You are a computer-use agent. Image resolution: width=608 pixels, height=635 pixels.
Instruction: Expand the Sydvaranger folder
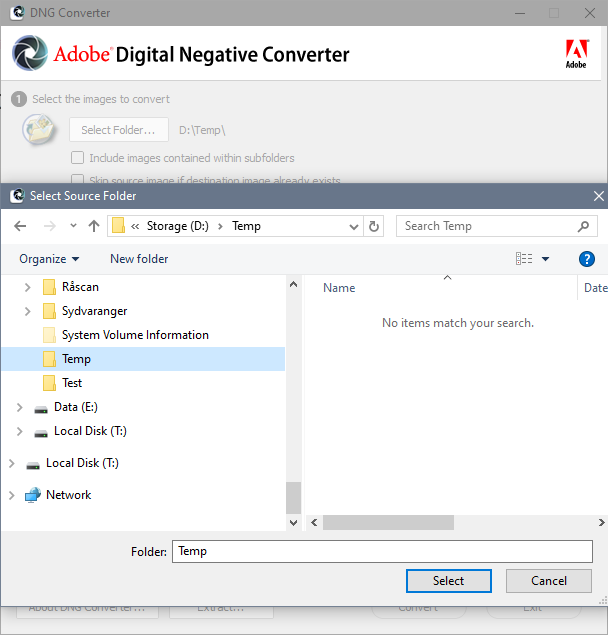[x=27, y=311]
